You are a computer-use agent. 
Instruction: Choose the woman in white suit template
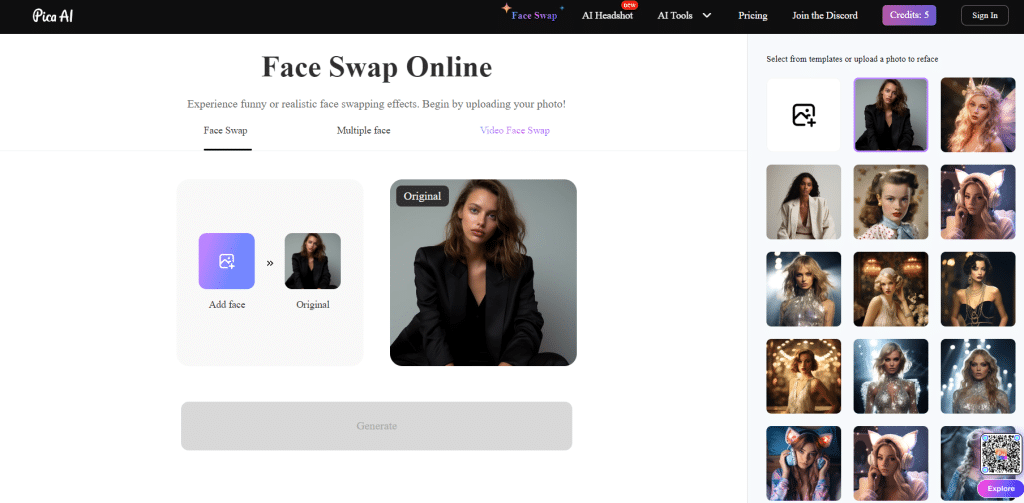pos(803,202)
